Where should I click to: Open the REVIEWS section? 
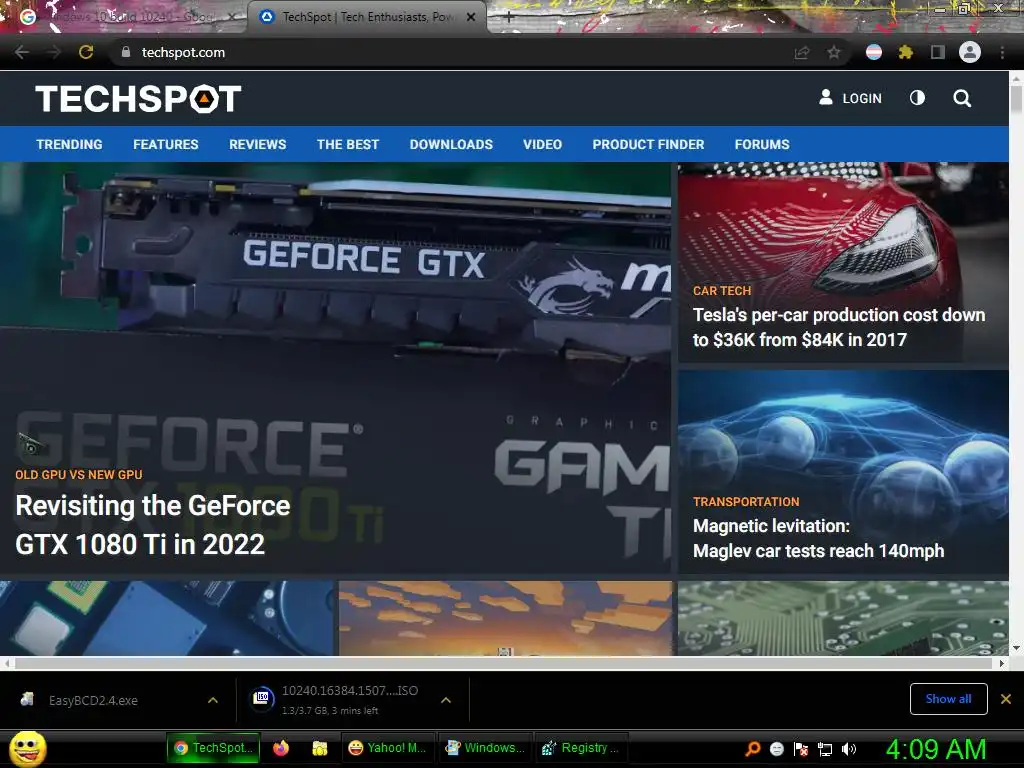(257, 144)
